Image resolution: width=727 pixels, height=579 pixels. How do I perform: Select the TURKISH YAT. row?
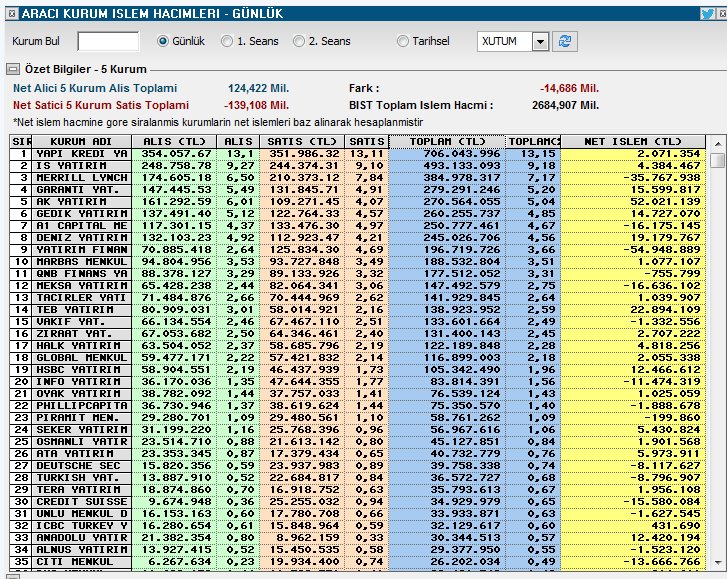(x=357, y=478)
